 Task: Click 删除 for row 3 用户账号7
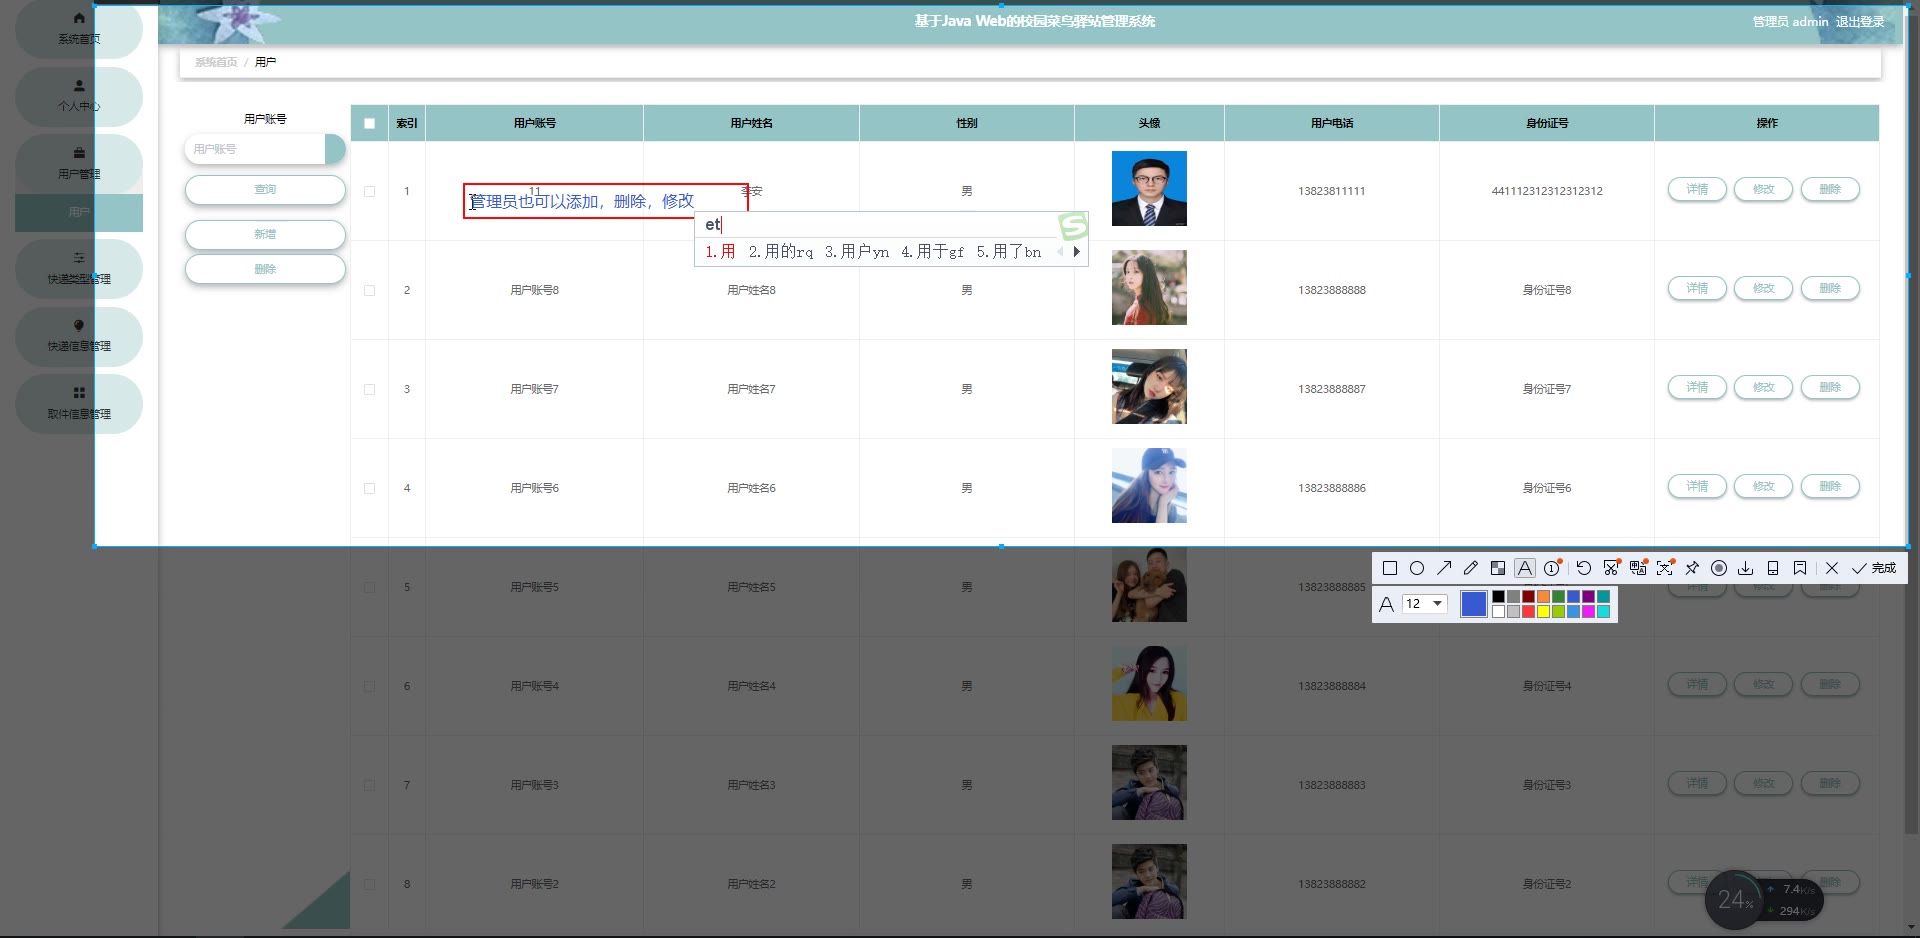click(x=1830, y=387)
